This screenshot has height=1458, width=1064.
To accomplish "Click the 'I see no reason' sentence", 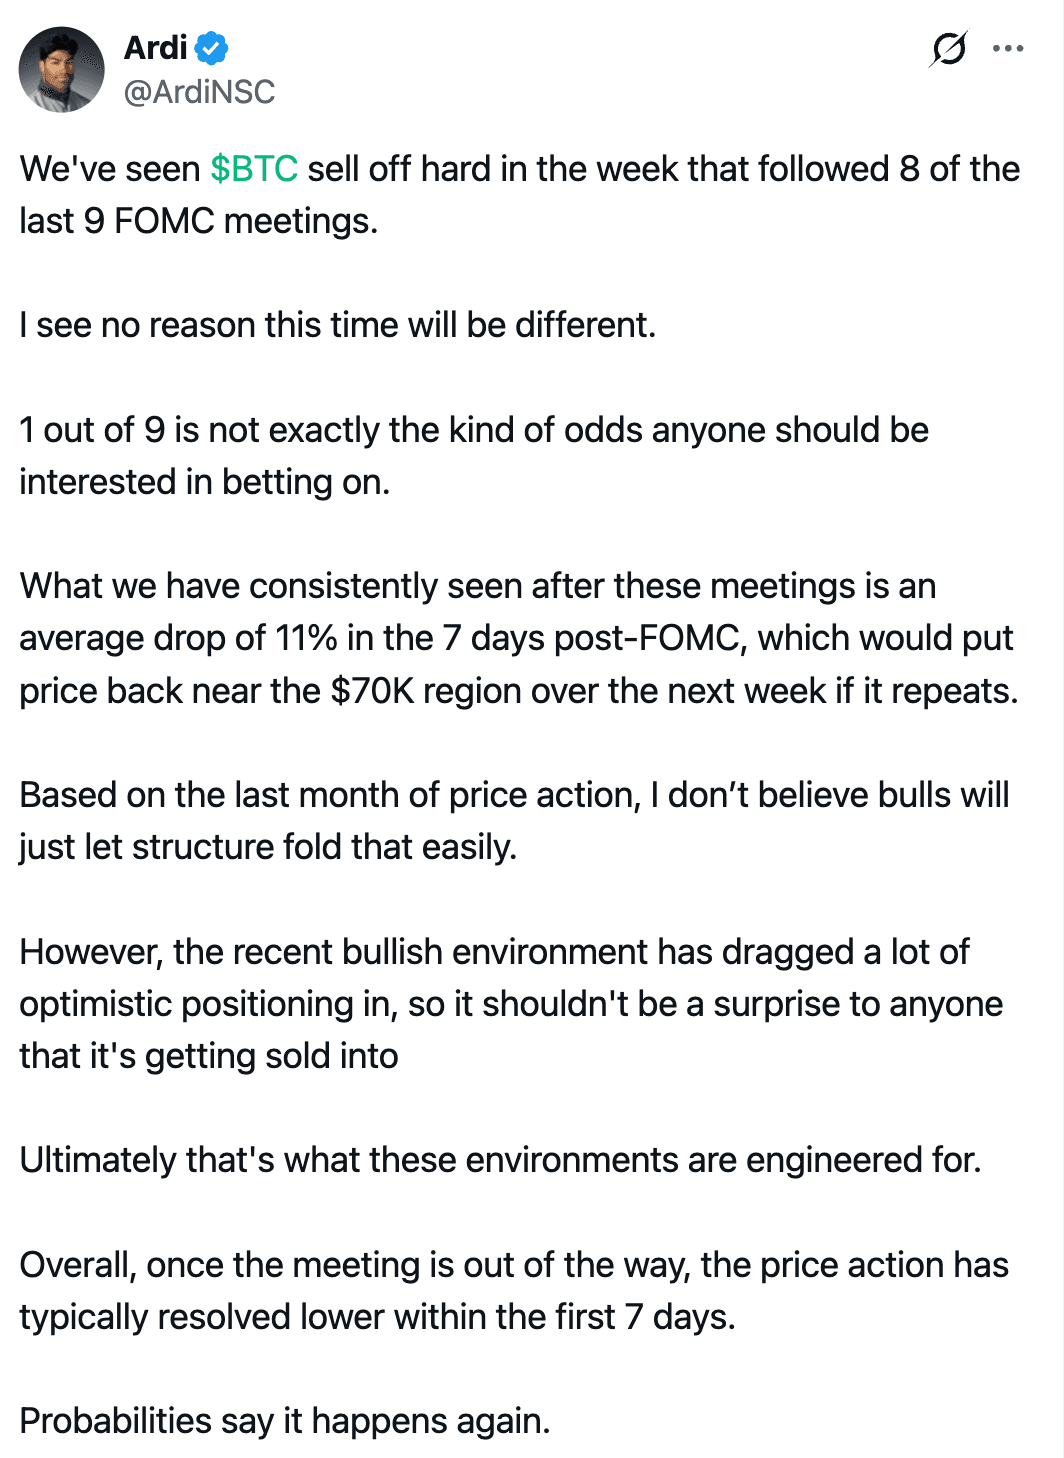I will point(338,325).
